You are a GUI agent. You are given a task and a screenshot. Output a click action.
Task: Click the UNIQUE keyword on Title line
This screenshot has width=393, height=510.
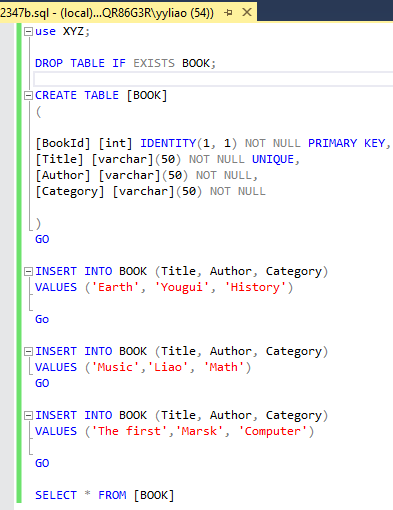(x=273, y=159)
